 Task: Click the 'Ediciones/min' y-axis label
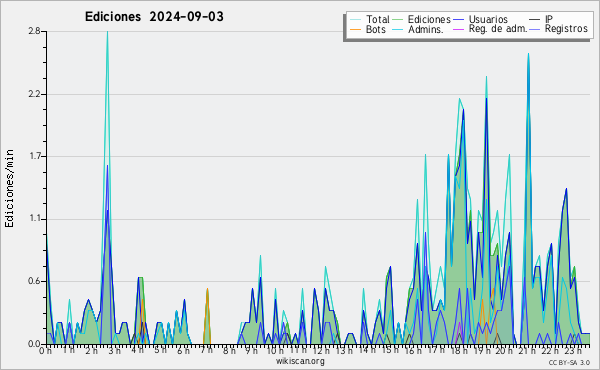[9, 188]
